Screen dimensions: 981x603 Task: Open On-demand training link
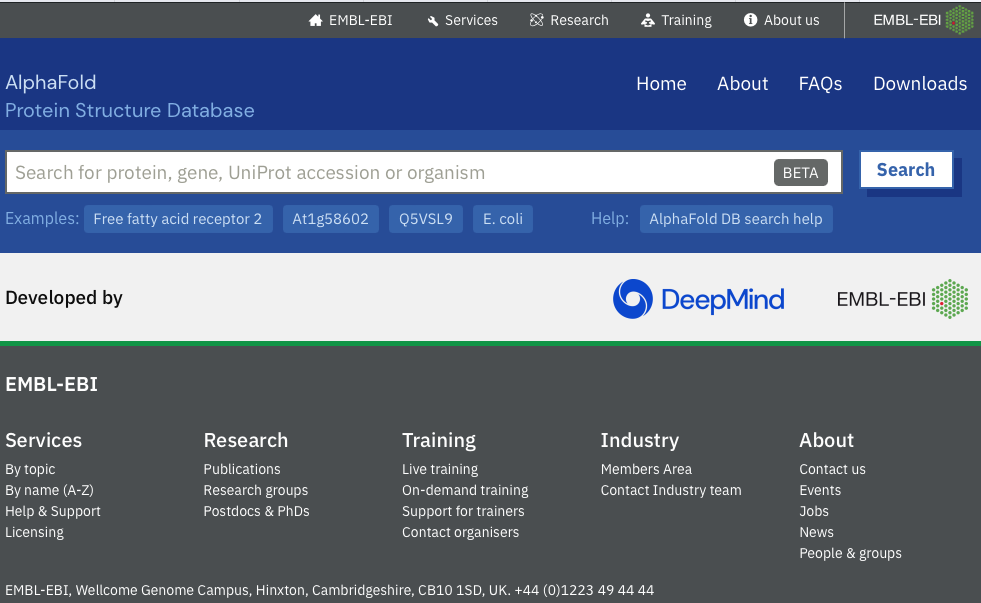pos(465,490)
